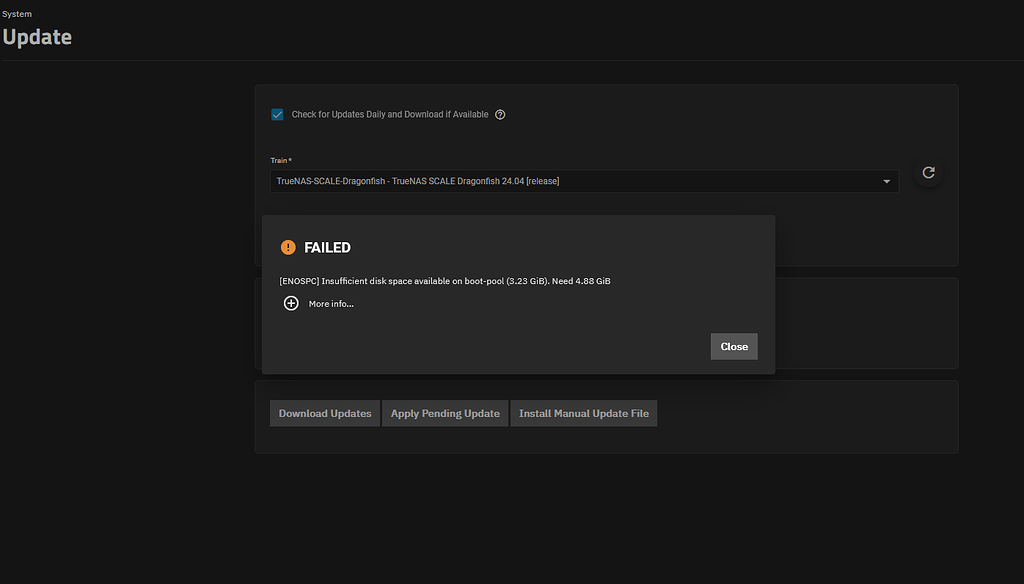Screen dimensions: 1024x584
Task: Navigate back via the System breadcrumb
Action: [17, 13]
